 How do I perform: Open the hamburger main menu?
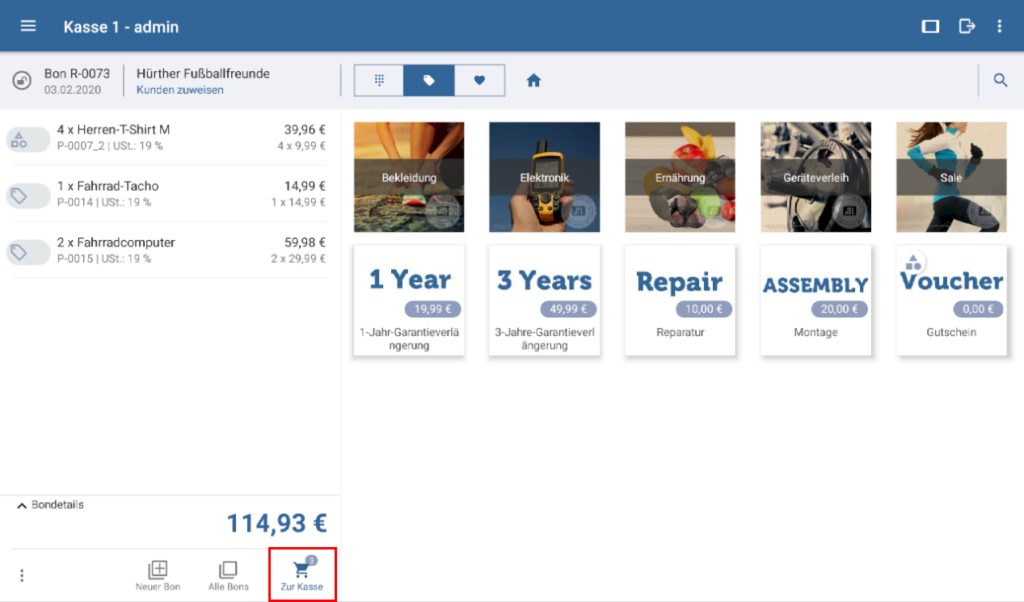coord(28,27)
